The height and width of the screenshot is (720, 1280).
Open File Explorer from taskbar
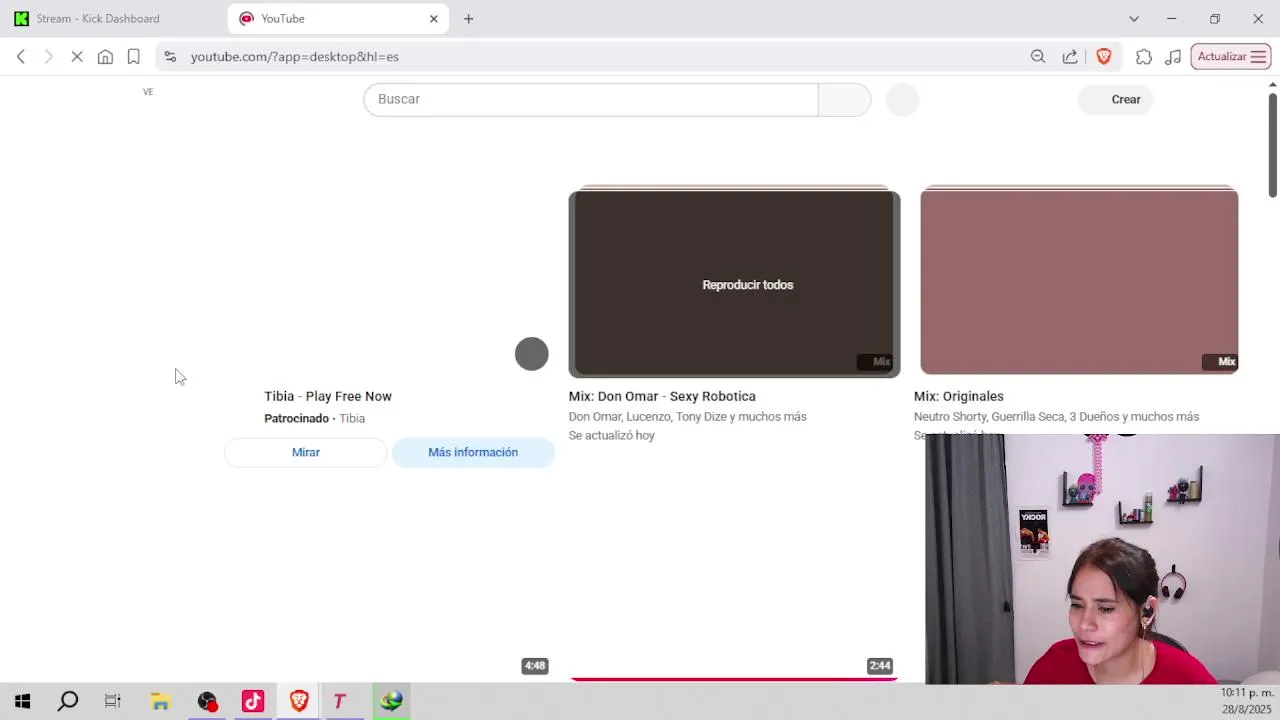coord(160,702)
